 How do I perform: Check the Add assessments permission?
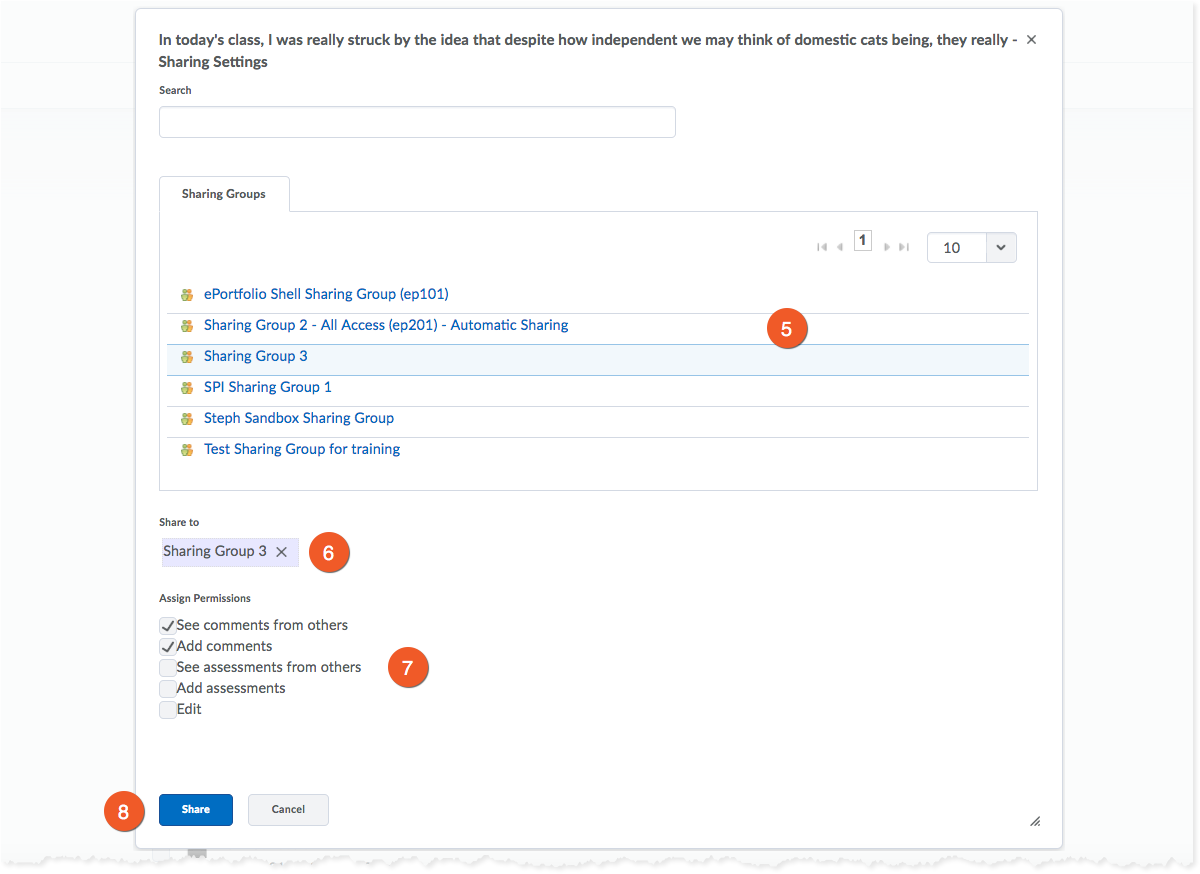[168, 689]
